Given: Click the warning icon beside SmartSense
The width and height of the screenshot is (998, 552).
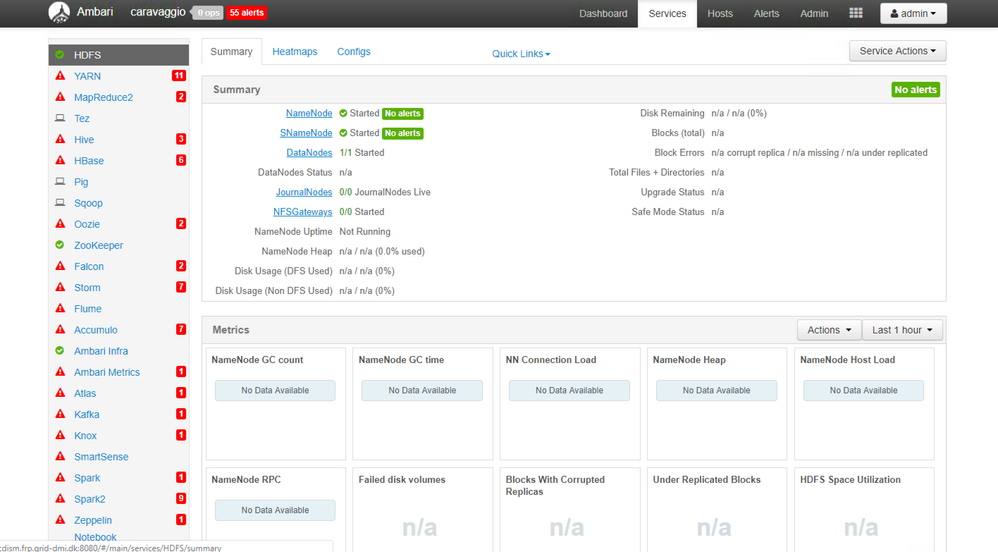Looking at the screenshot, I should click(x=60, y=456).
